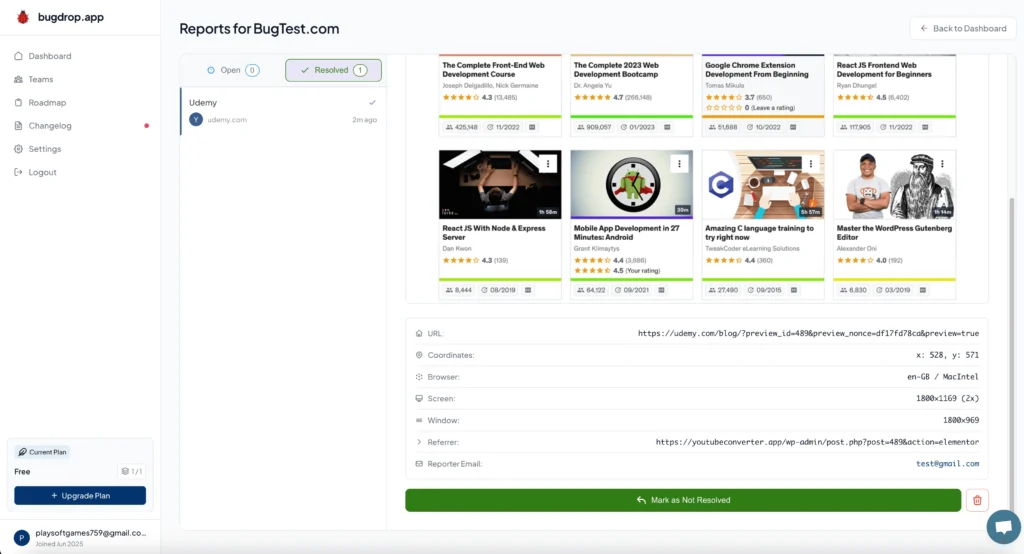Click the Reports for BugTest.com heading
Screen dimensions: 1024x554
click(259, 29)
